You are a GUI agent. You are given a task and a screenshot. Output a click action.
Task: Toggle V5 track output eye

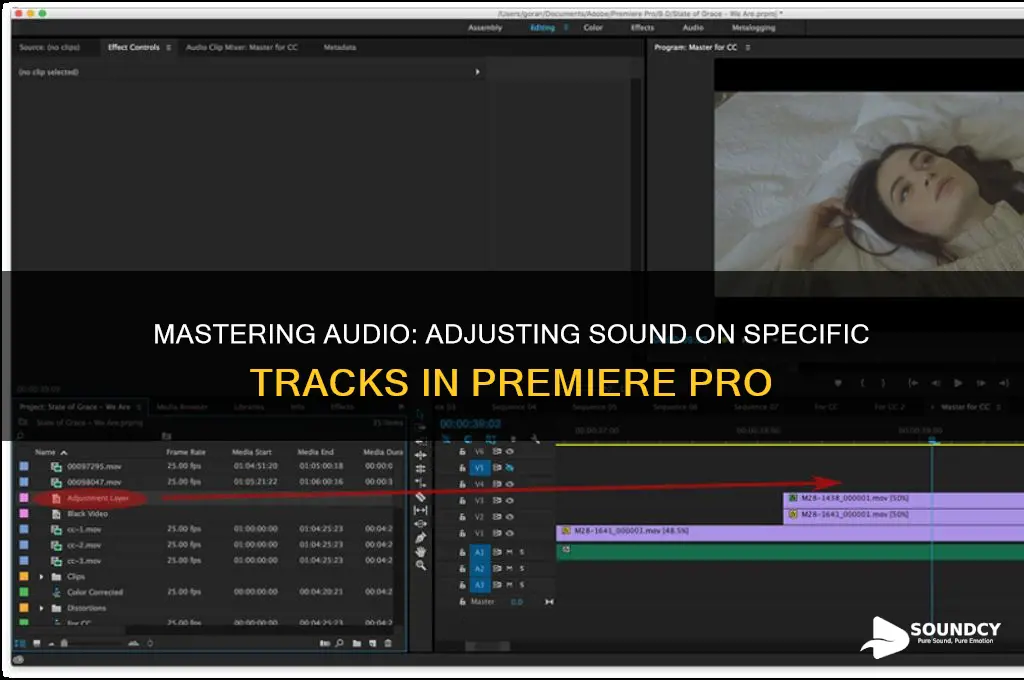click(509, 468)
